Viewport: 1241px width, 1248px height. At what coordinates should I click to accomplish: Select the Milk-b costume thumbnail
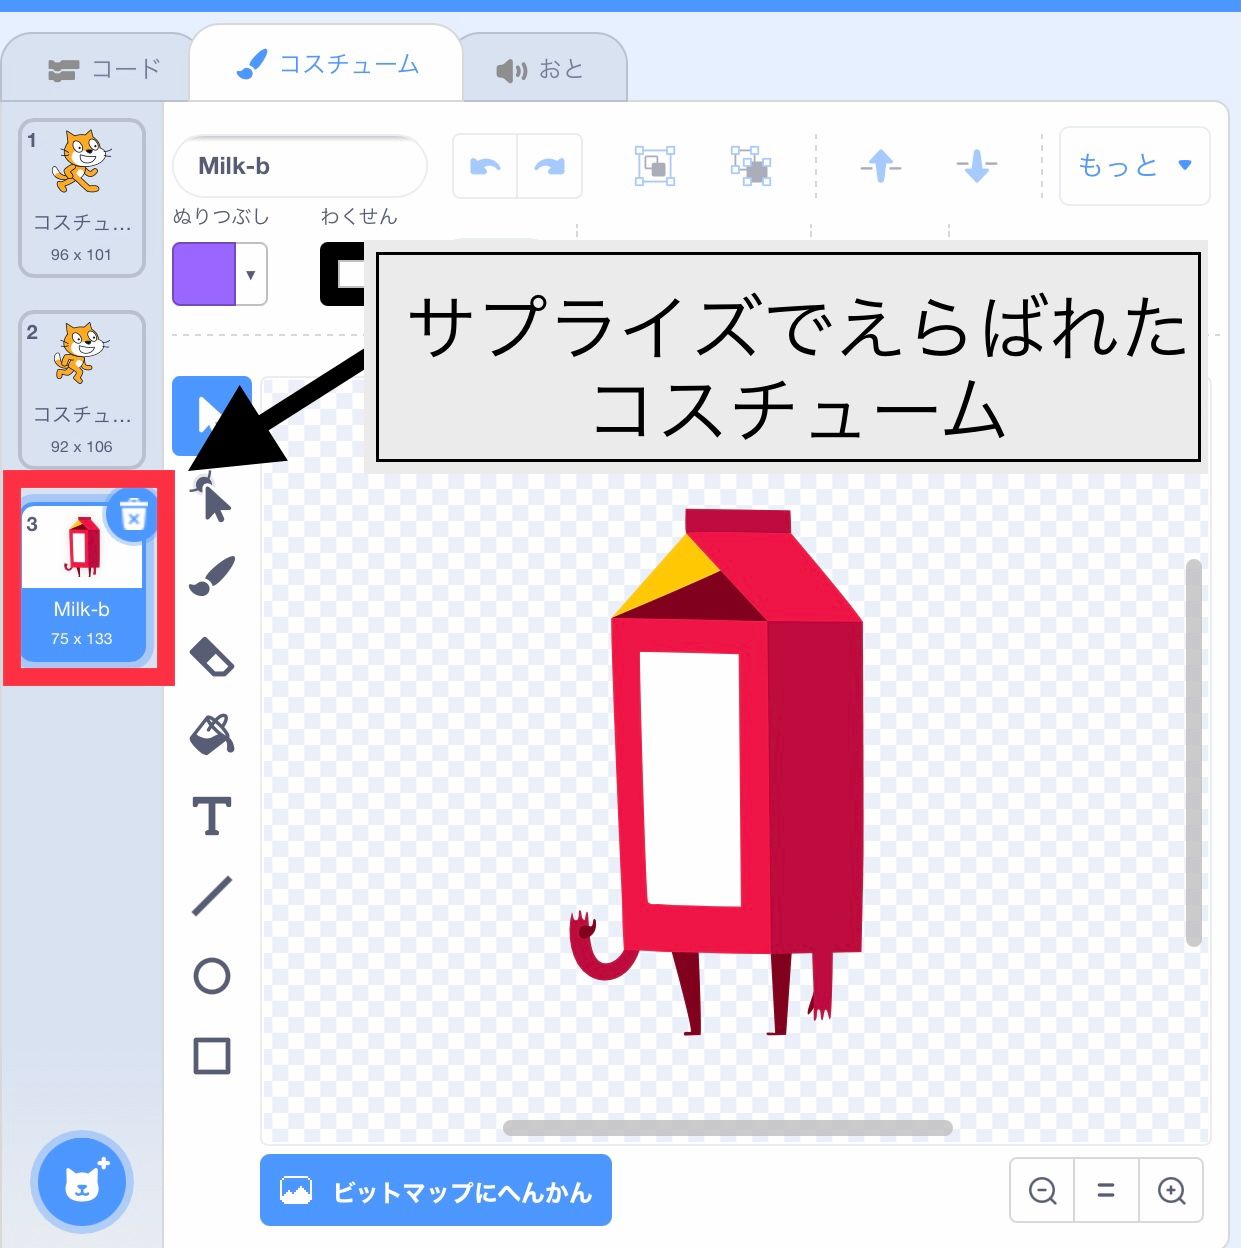(x=82, y=582)
